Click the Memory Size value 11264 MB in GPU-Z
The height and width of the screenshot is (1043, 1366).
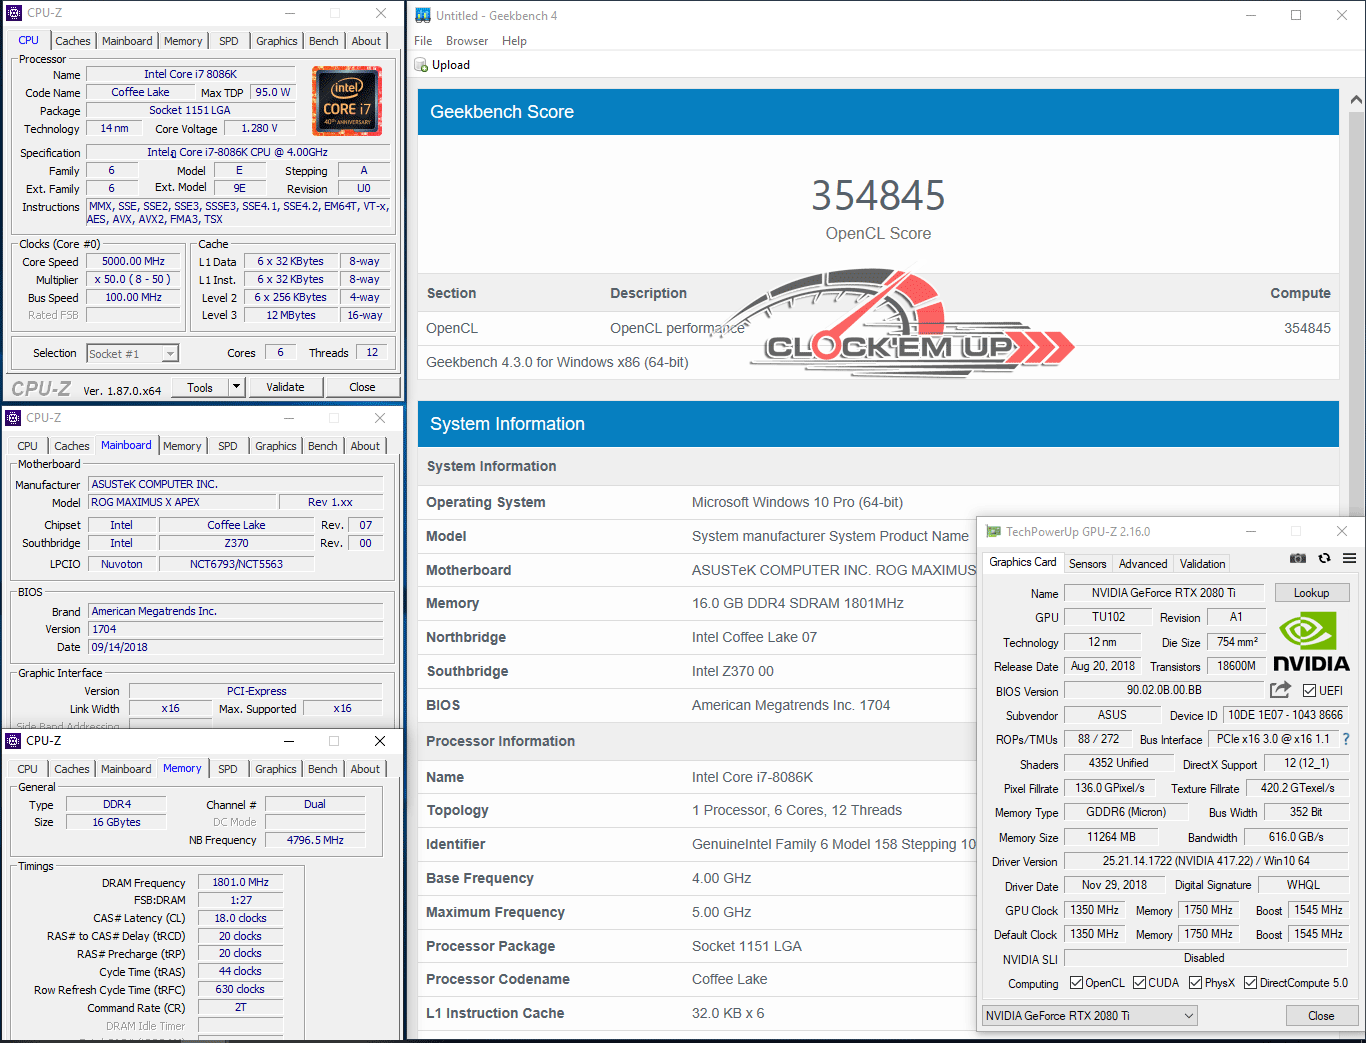tap(1111, 837)
